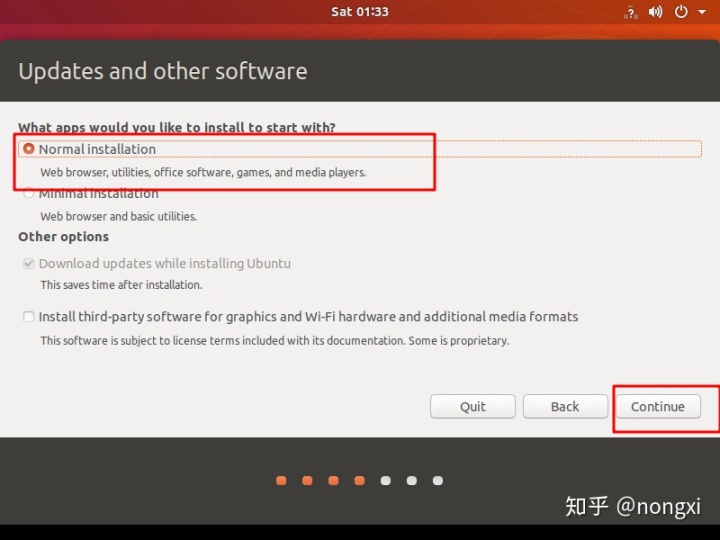Click the power icon in top bar
This screenshot has height=540, width=720.
click(681, 12)
